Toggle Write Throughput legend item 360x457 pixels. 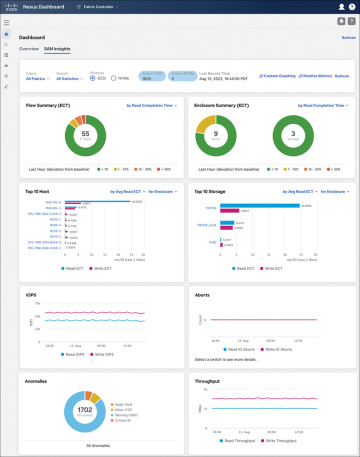coord(278,441)
